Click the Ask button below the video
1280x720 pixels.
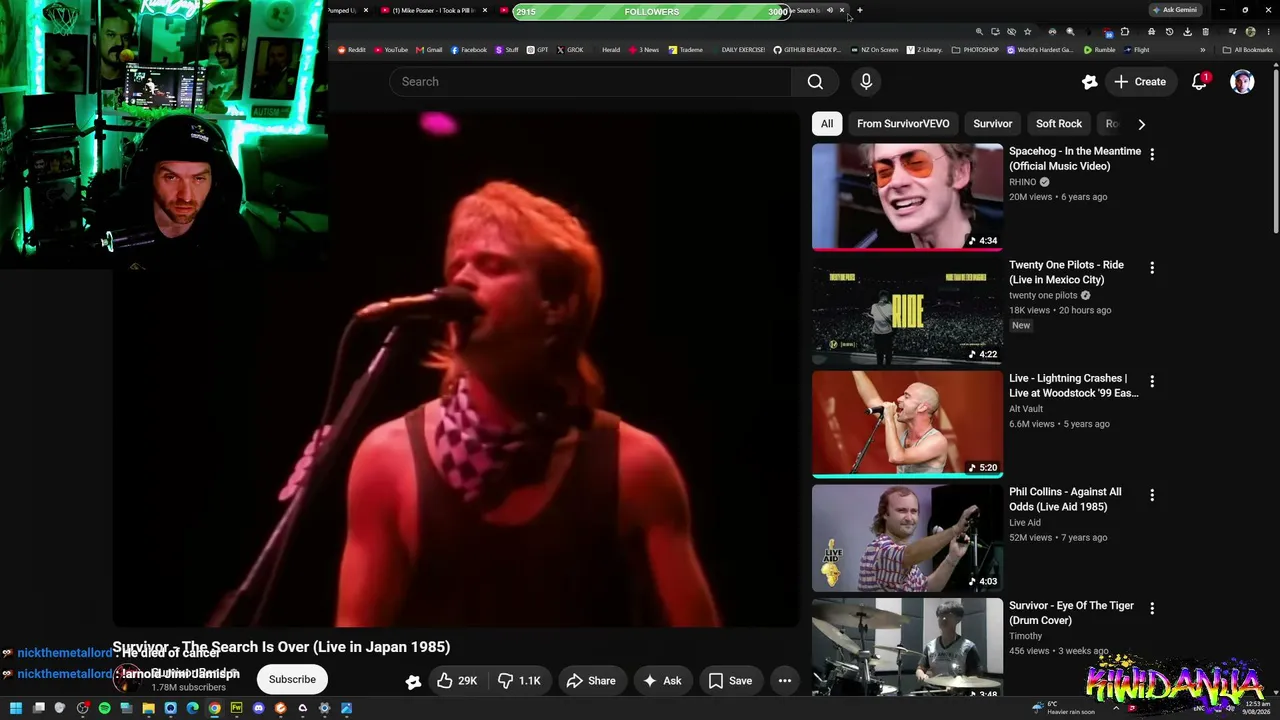pos(662,681)
